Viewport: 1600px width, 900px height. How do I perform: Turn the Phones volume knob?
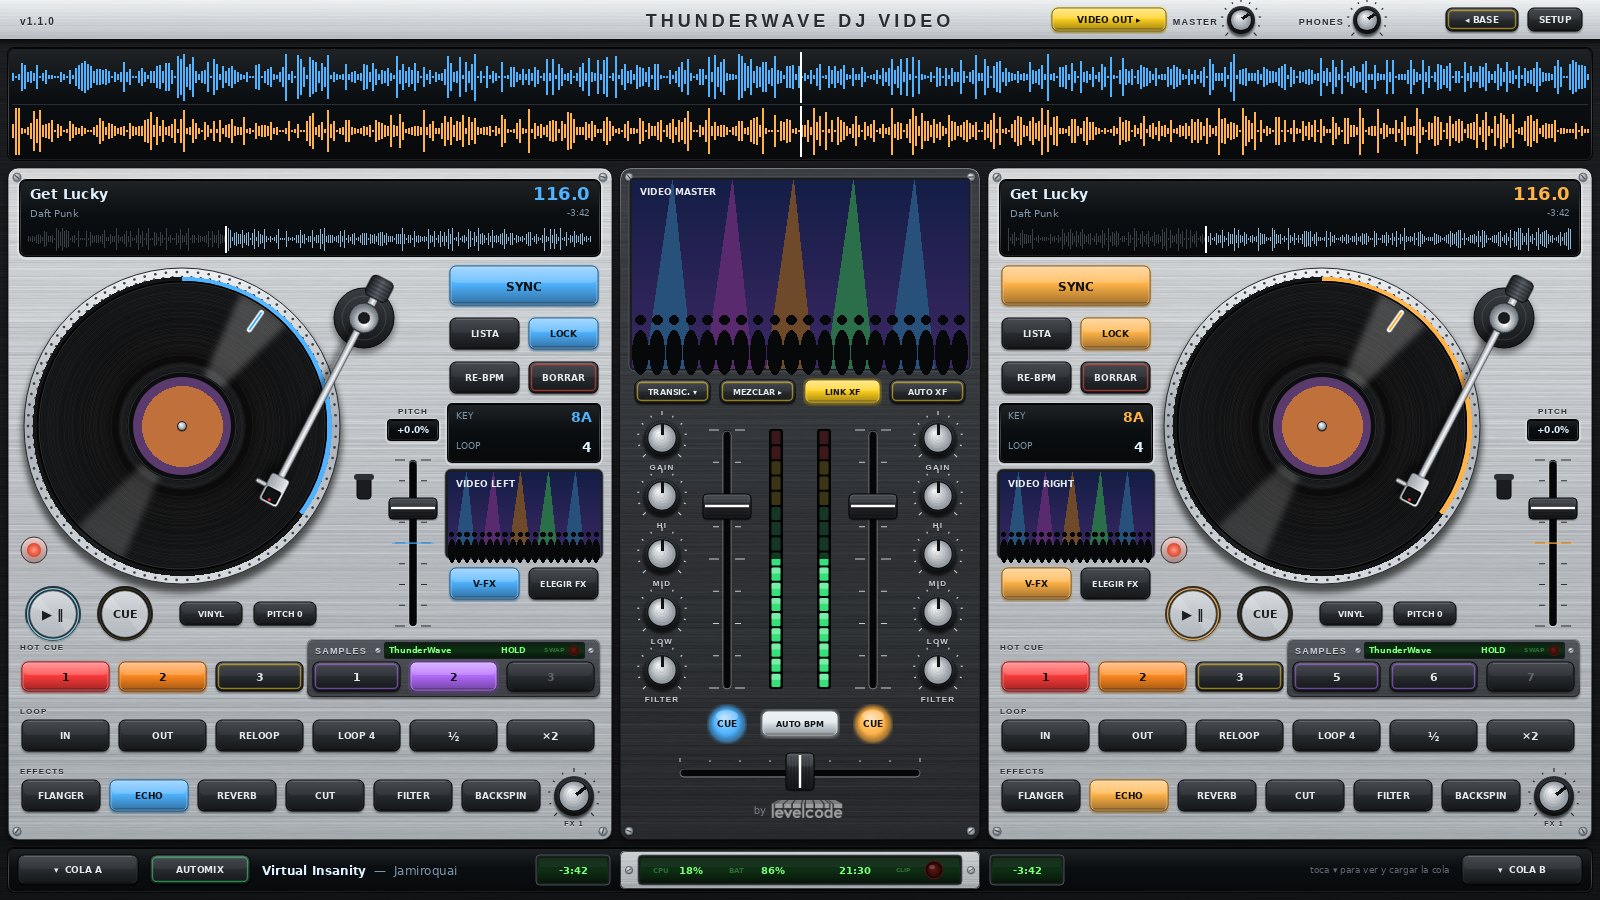pos(1367,20)
